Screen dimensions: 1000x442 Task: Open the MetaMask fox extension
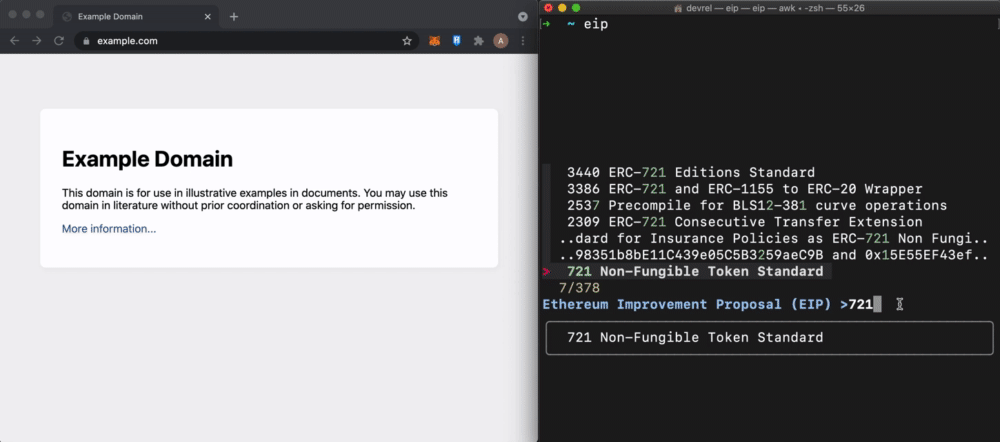pyautogui.click(x=434, y=41)
